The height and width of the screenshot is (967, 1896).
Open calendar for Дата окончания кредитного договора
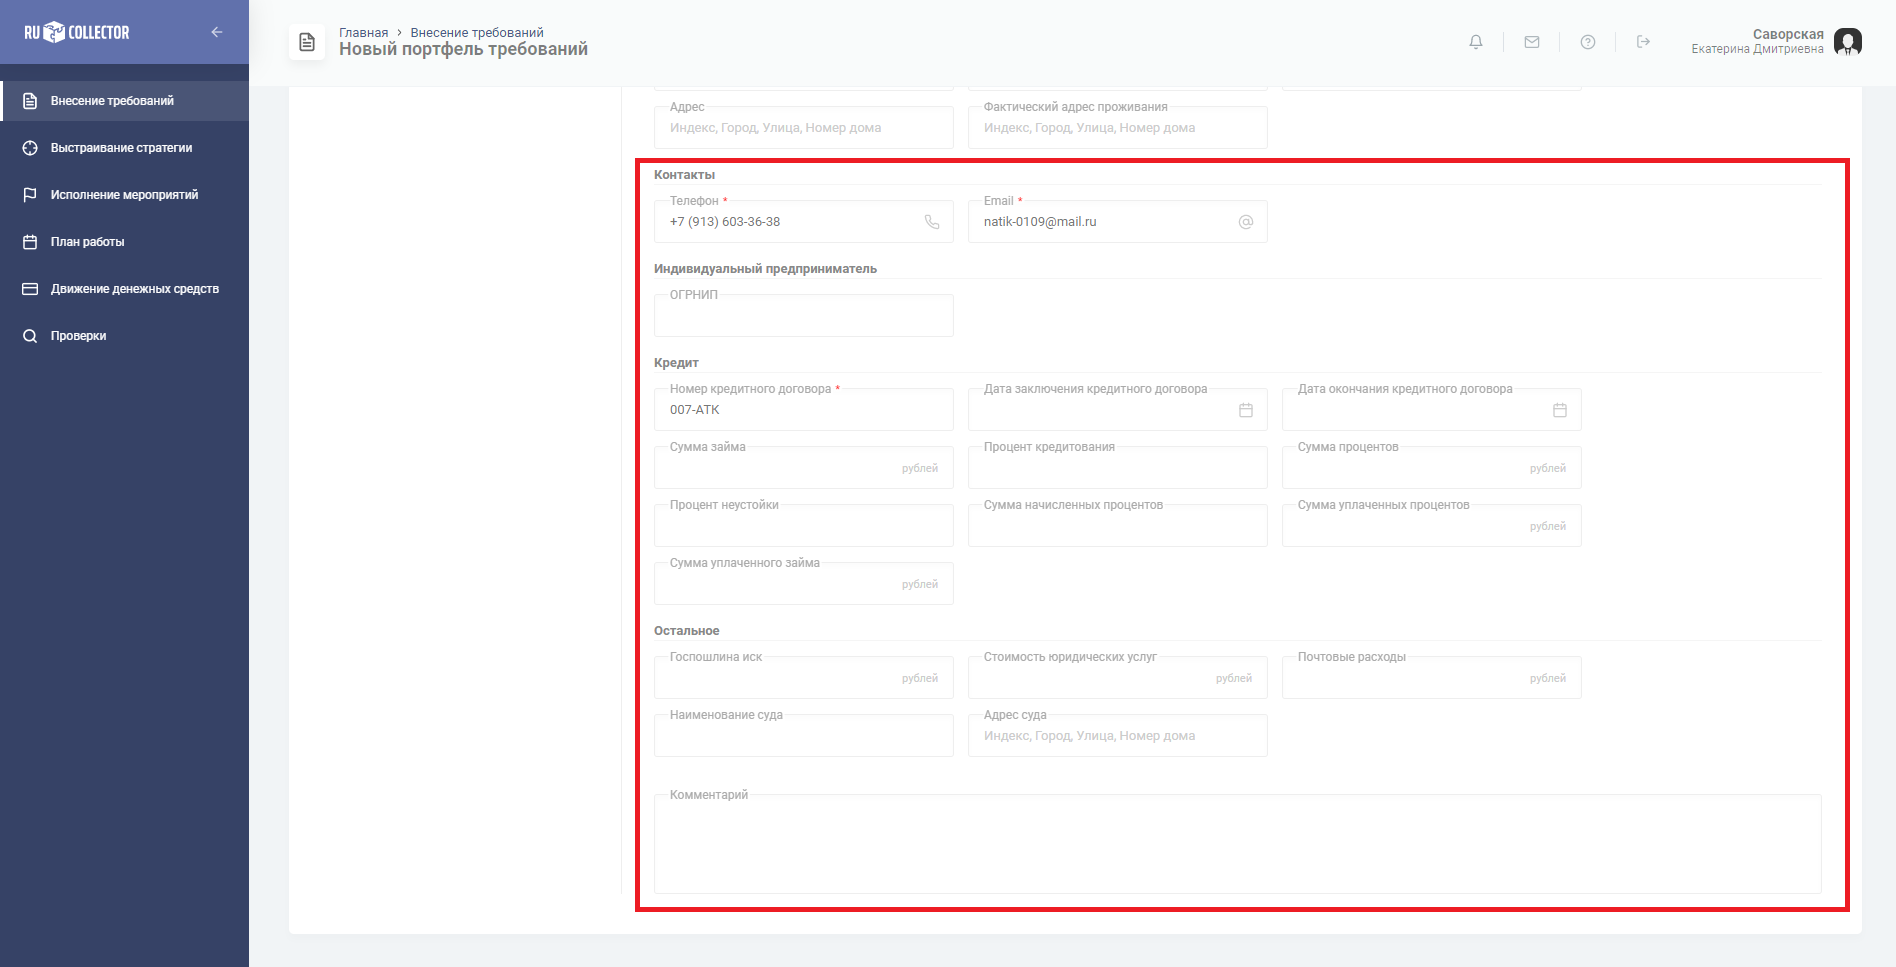(x=1560, y=410)
